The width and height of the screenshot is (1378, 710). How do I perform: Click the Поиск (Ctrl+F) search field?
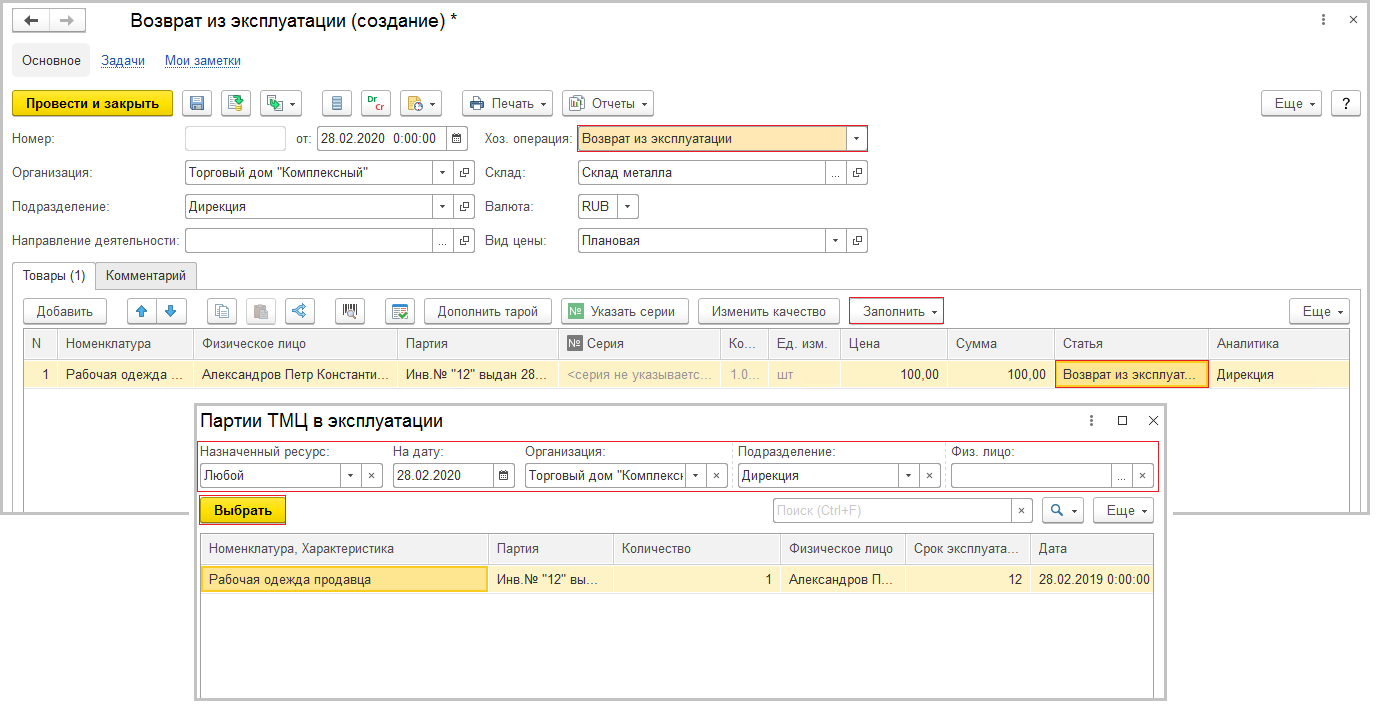click(x=892, y=510)
